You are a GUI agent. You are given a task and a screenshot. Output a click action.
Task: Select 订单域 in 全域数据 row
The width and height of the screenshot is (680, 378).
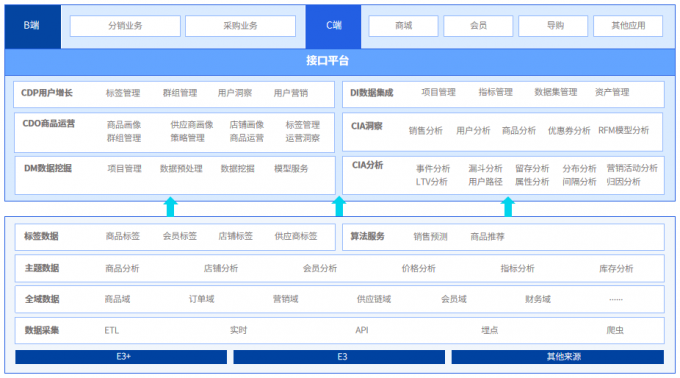(202, 299)
